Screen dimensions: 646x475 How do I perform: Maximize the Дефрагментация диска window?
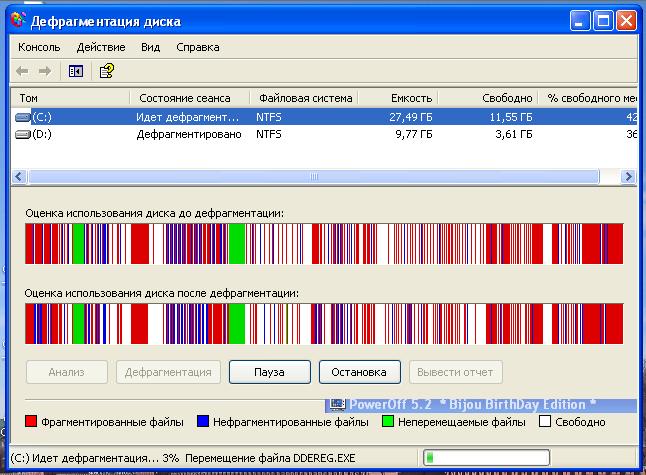click(603, 21)
